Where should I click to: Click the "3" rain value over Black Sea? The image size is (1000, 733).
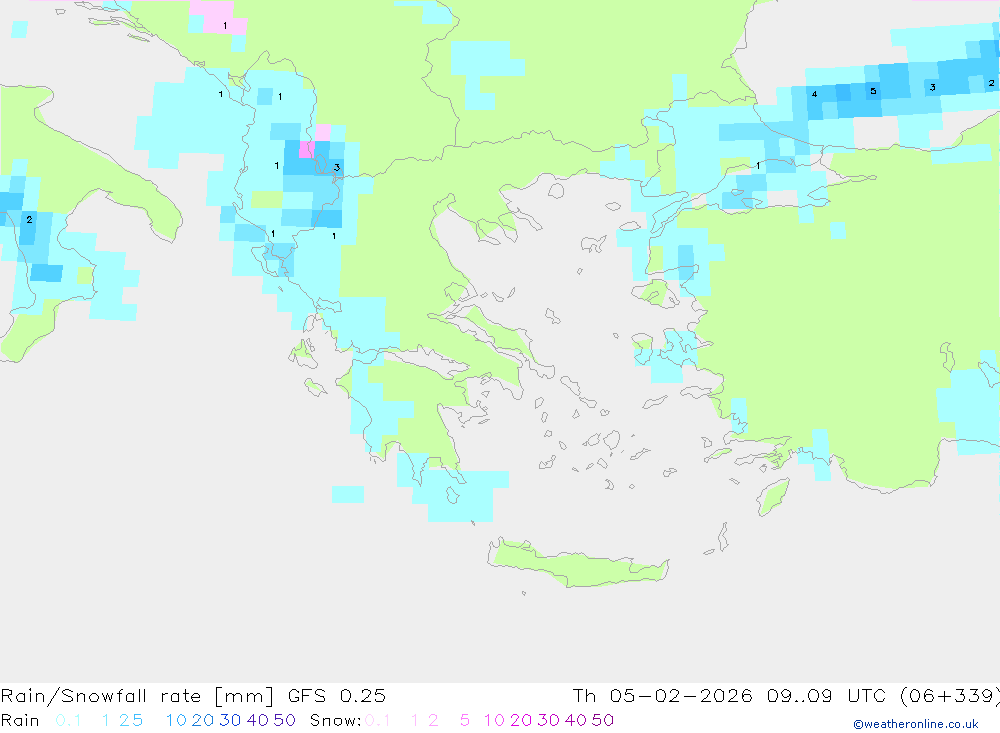[932, 87]
